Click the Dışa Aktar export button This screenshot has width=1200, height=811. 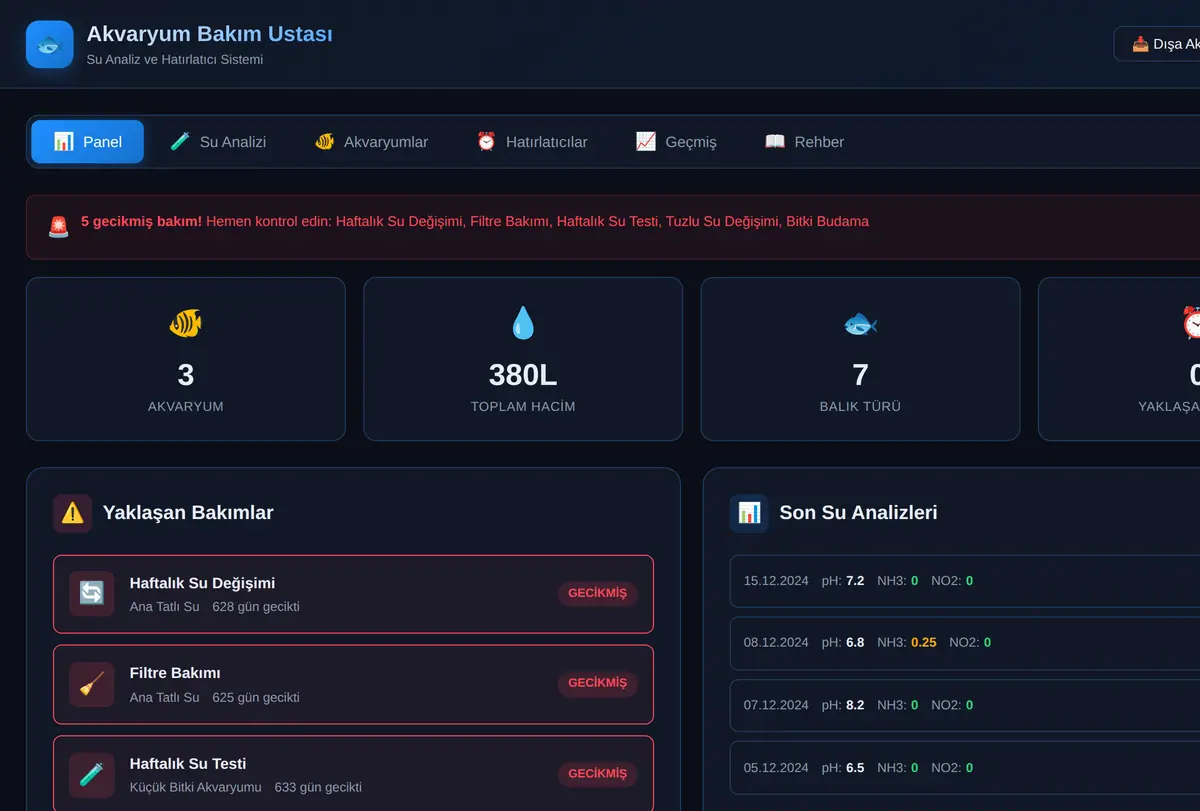(1158, 44)
